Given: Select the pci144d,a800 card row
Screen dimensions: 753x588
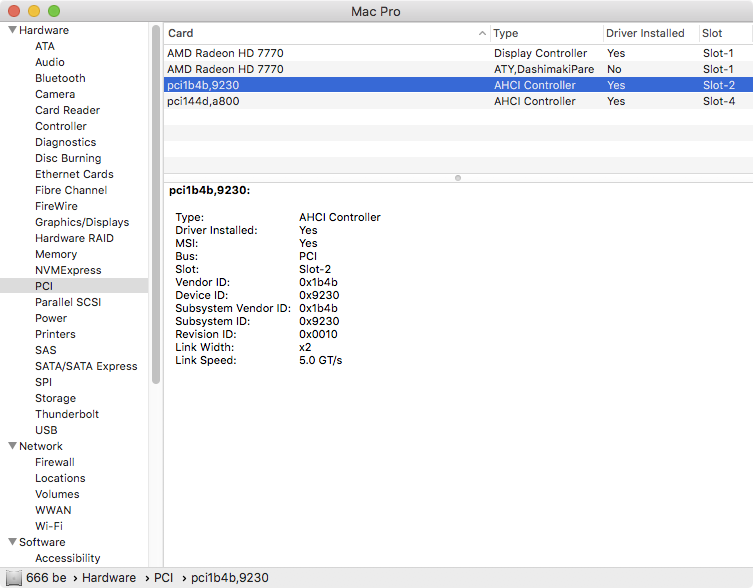Looking at the screenshot, I should click(x=458, y=101).
